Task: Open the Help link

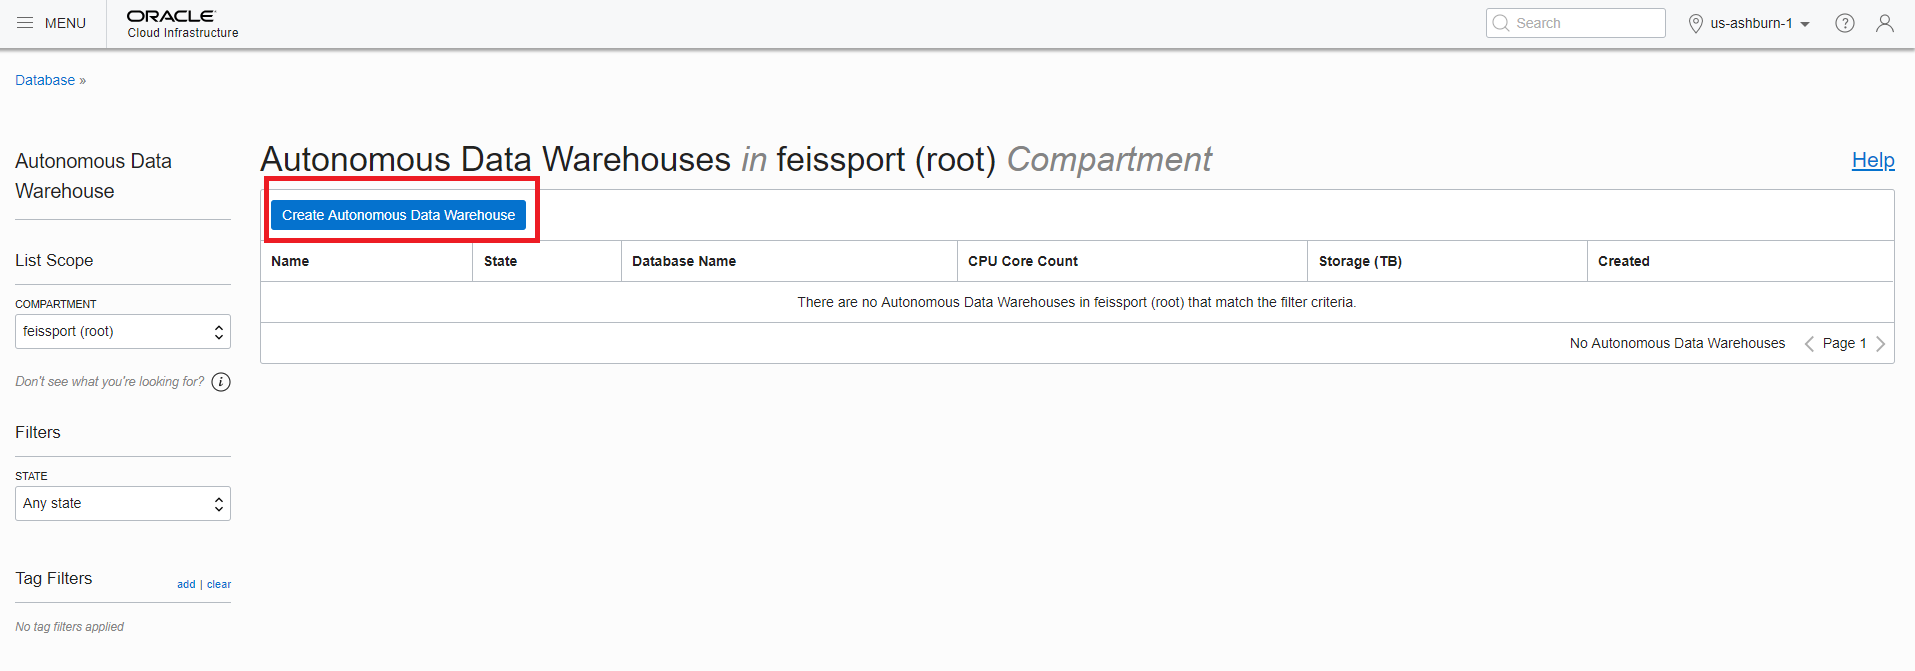Action: [x=1873, y=160]
